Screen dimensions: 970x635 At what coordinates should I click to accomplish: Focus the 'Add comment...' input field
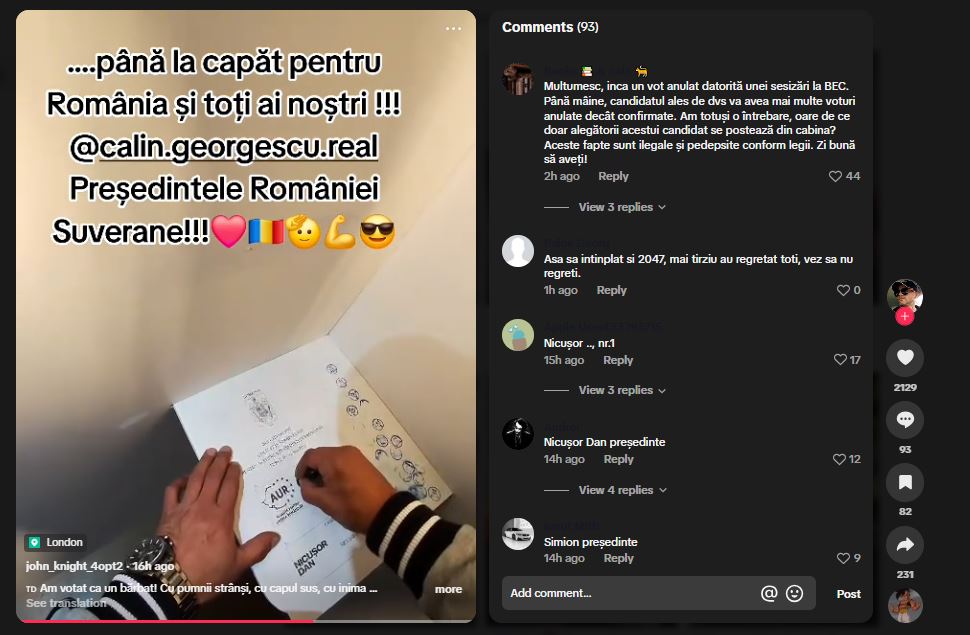point(631,594)
